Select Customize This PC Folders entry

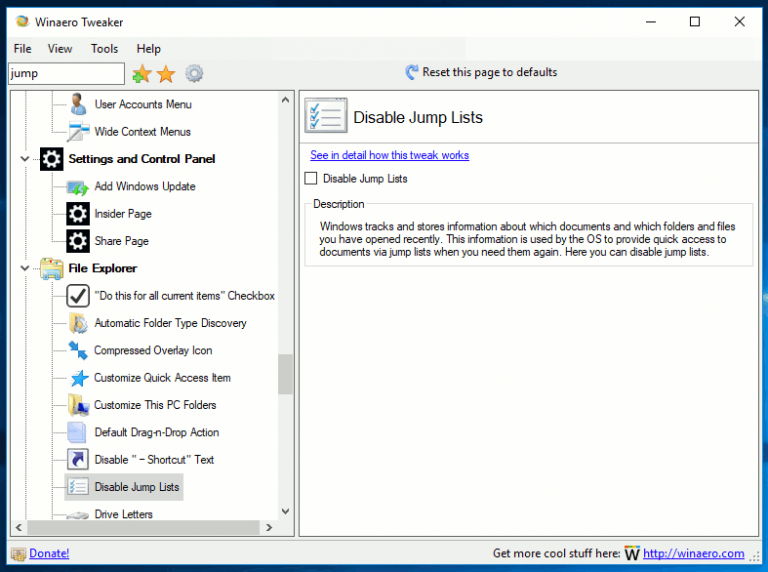tap(155, 405)
